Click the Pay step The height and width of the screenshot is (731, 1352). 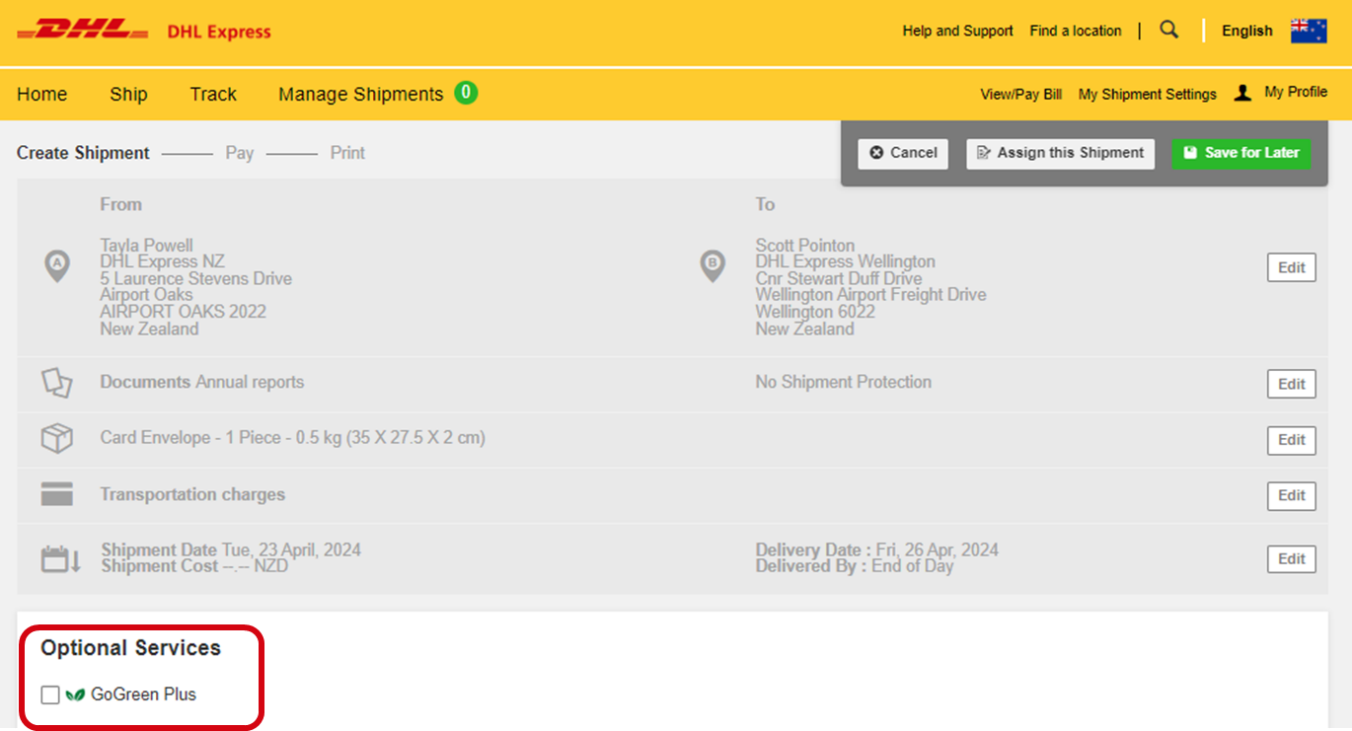coord(239,153)
